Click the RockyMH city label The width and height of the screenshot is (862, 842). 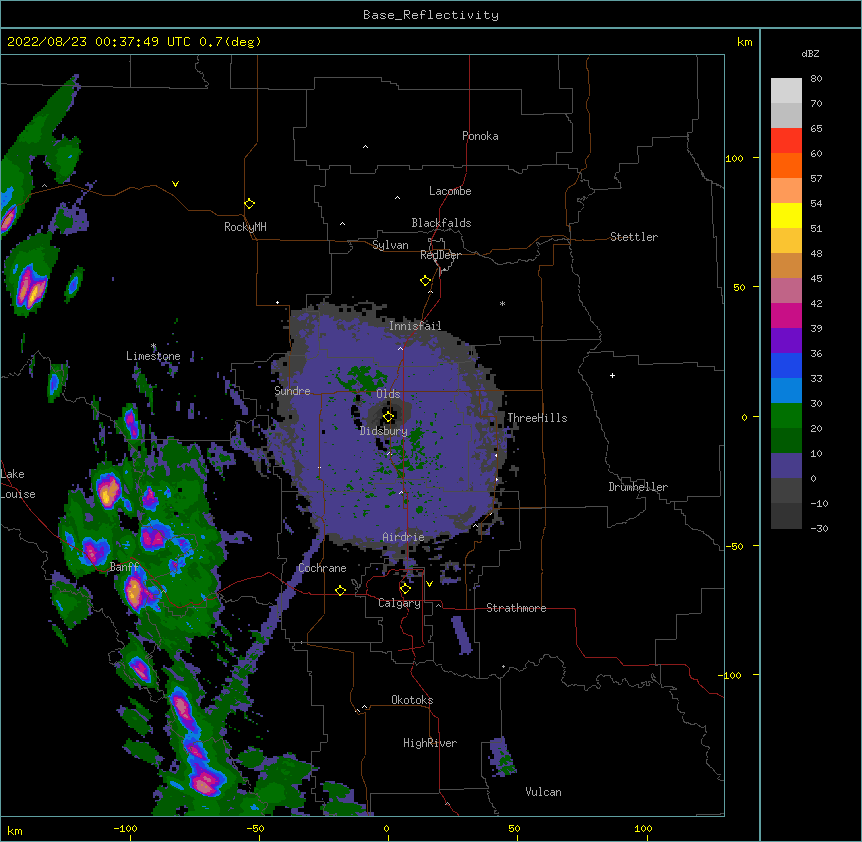245,227
